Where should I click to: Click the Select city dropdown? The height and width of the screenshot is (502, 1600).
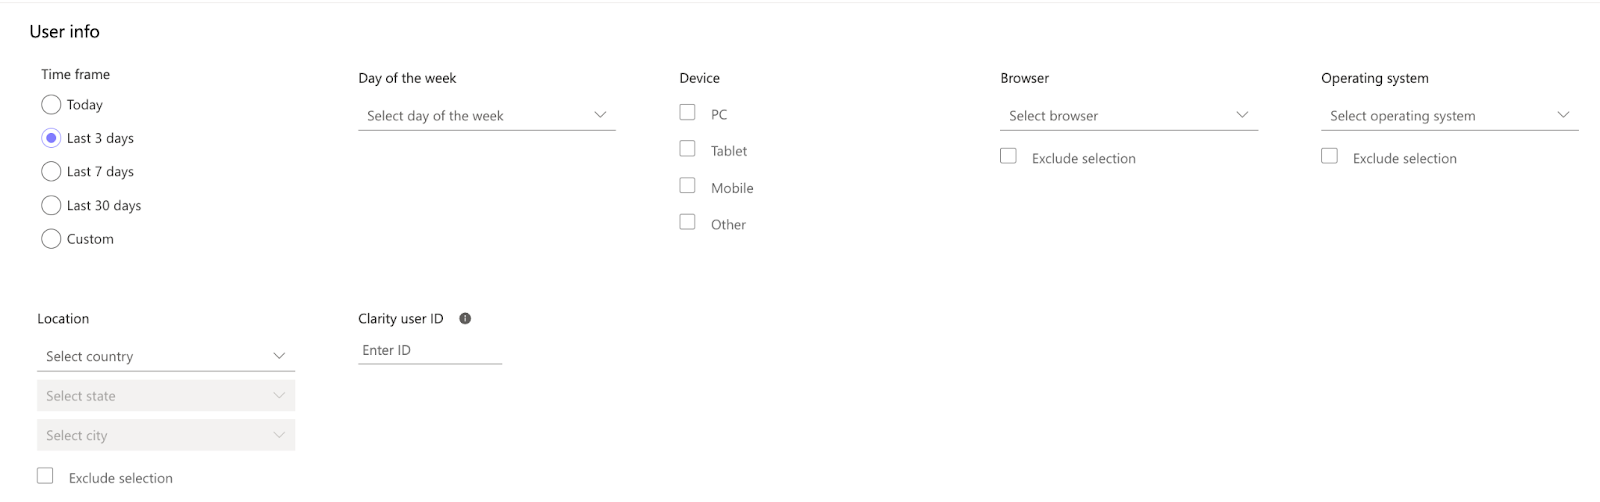coord(166,435)
